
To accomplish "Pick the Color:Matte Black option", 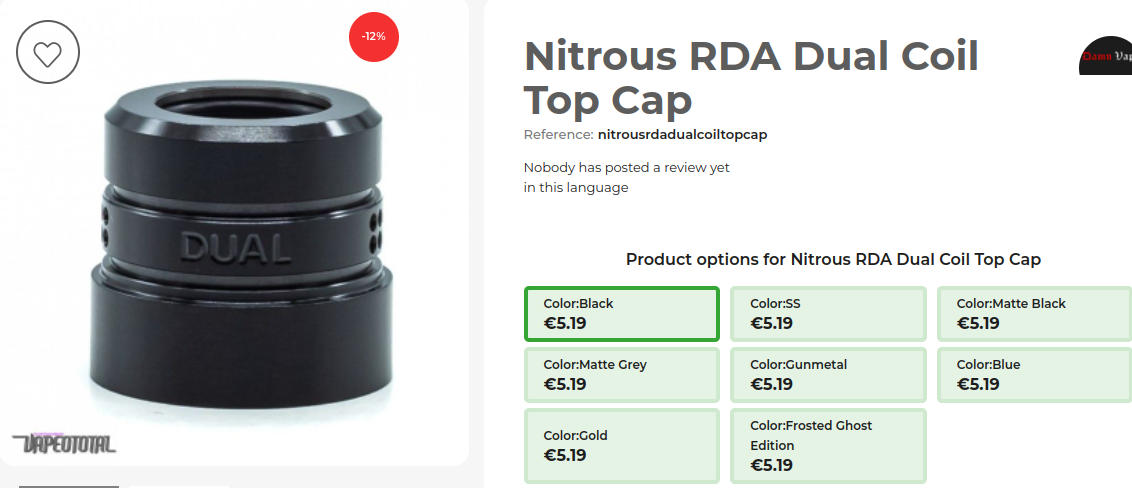I will point(1034,314).
